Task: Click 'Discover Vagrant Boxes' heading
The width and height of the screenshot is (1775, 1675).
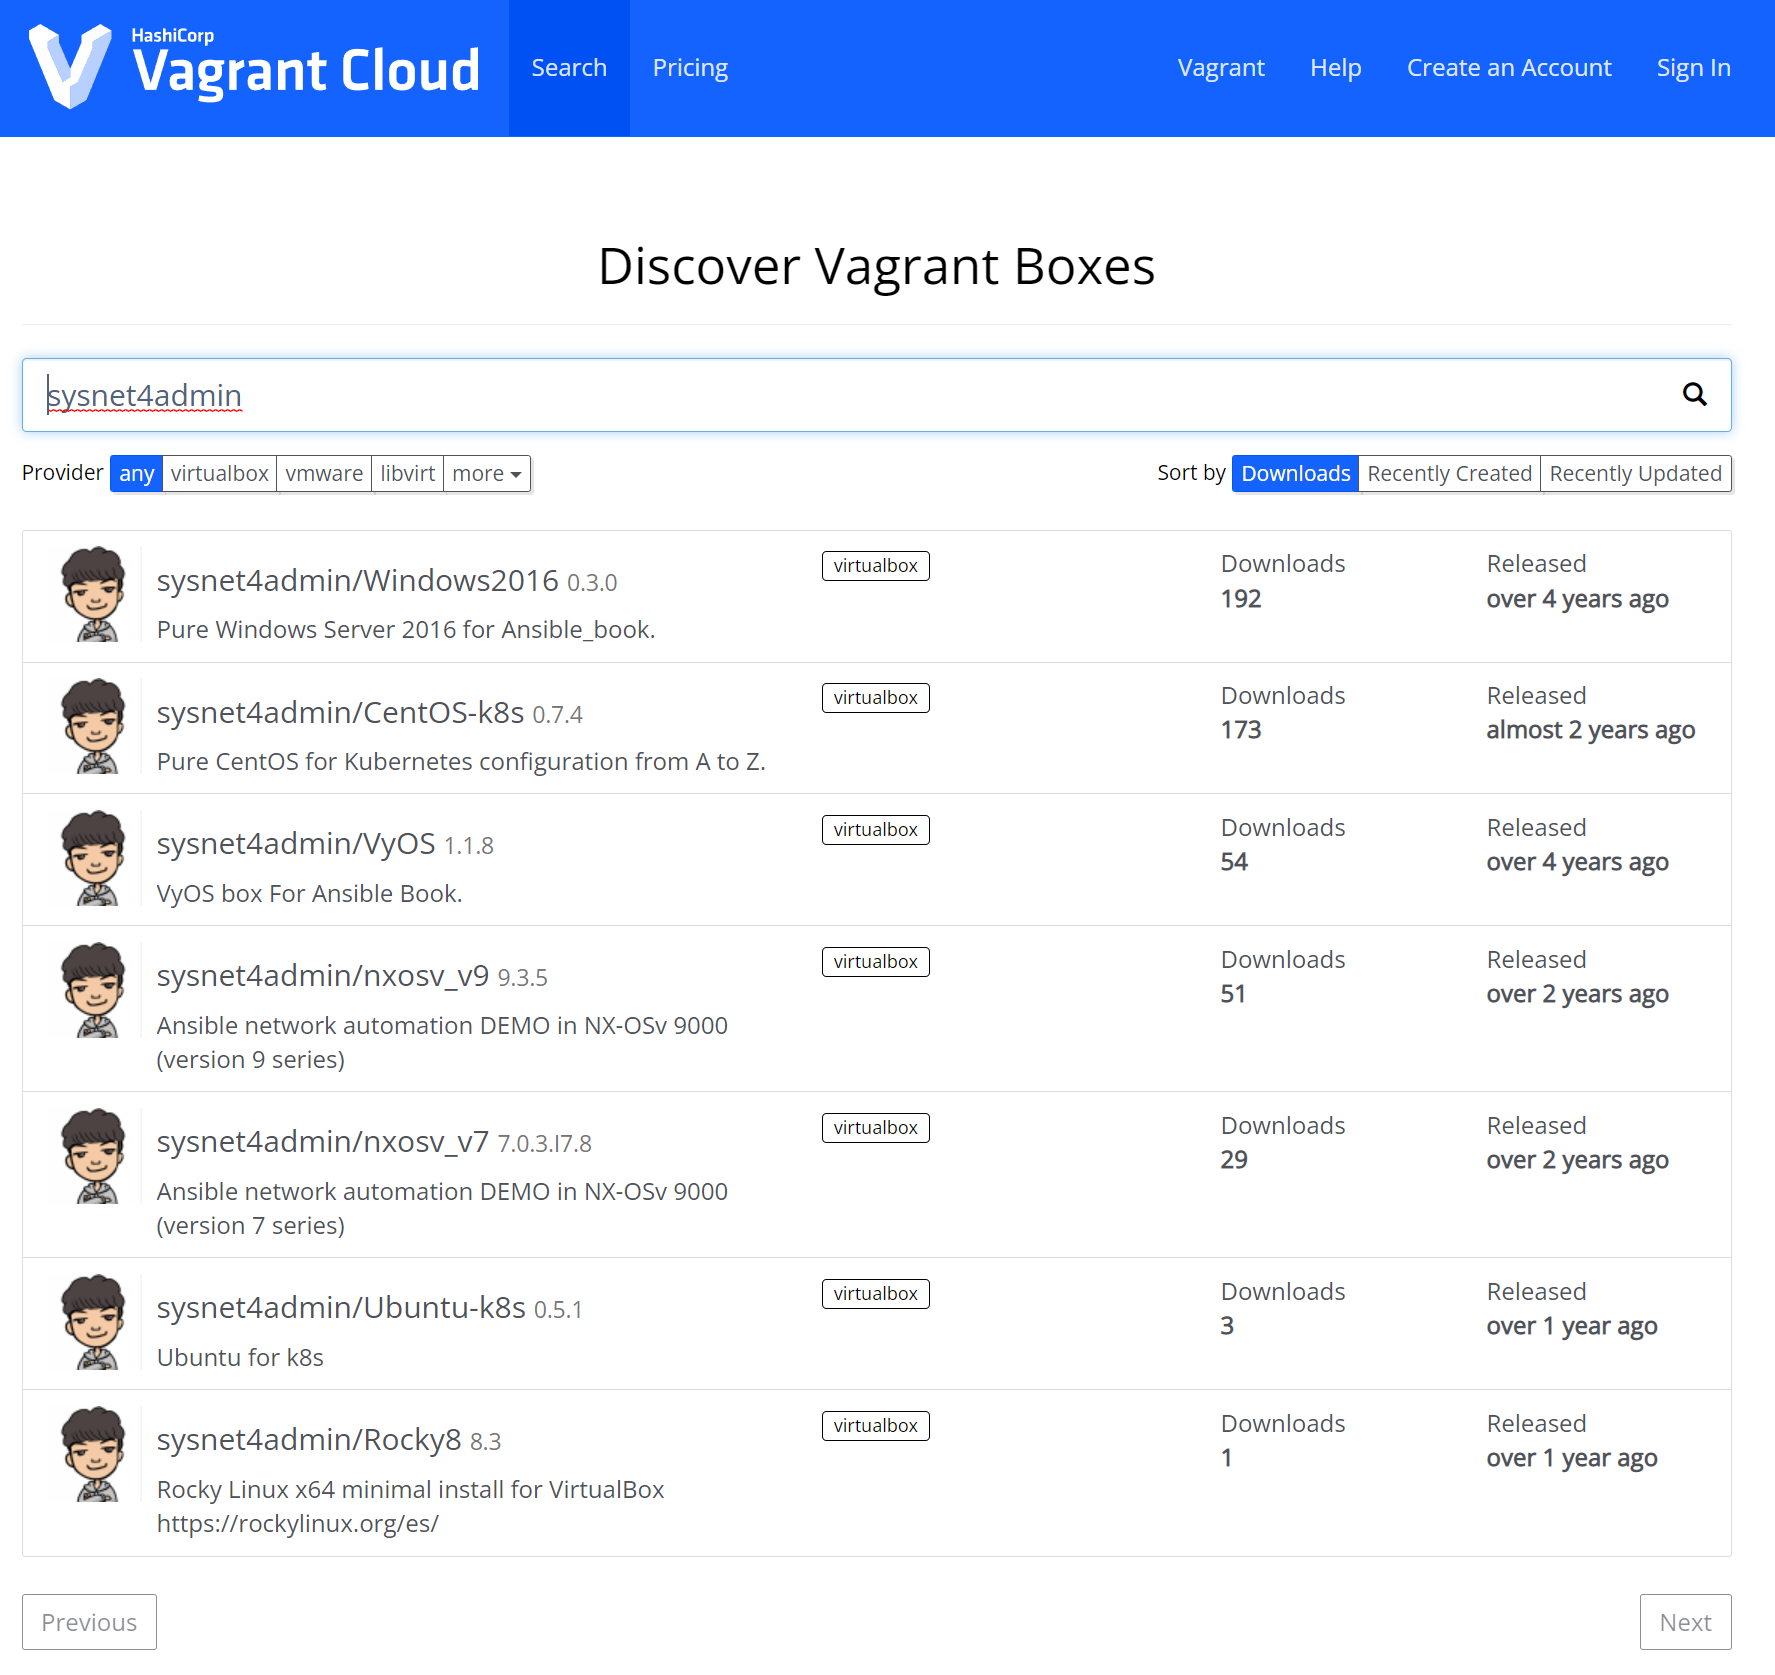Action: 876,267
